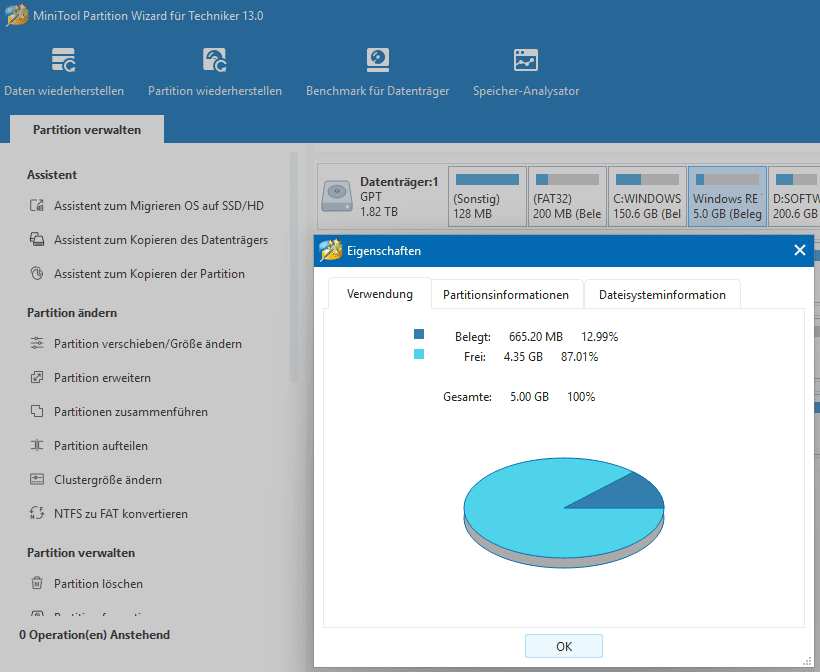Click the light cyan Frei color swatch
The image size is (820, 672).
click(419, 354)
